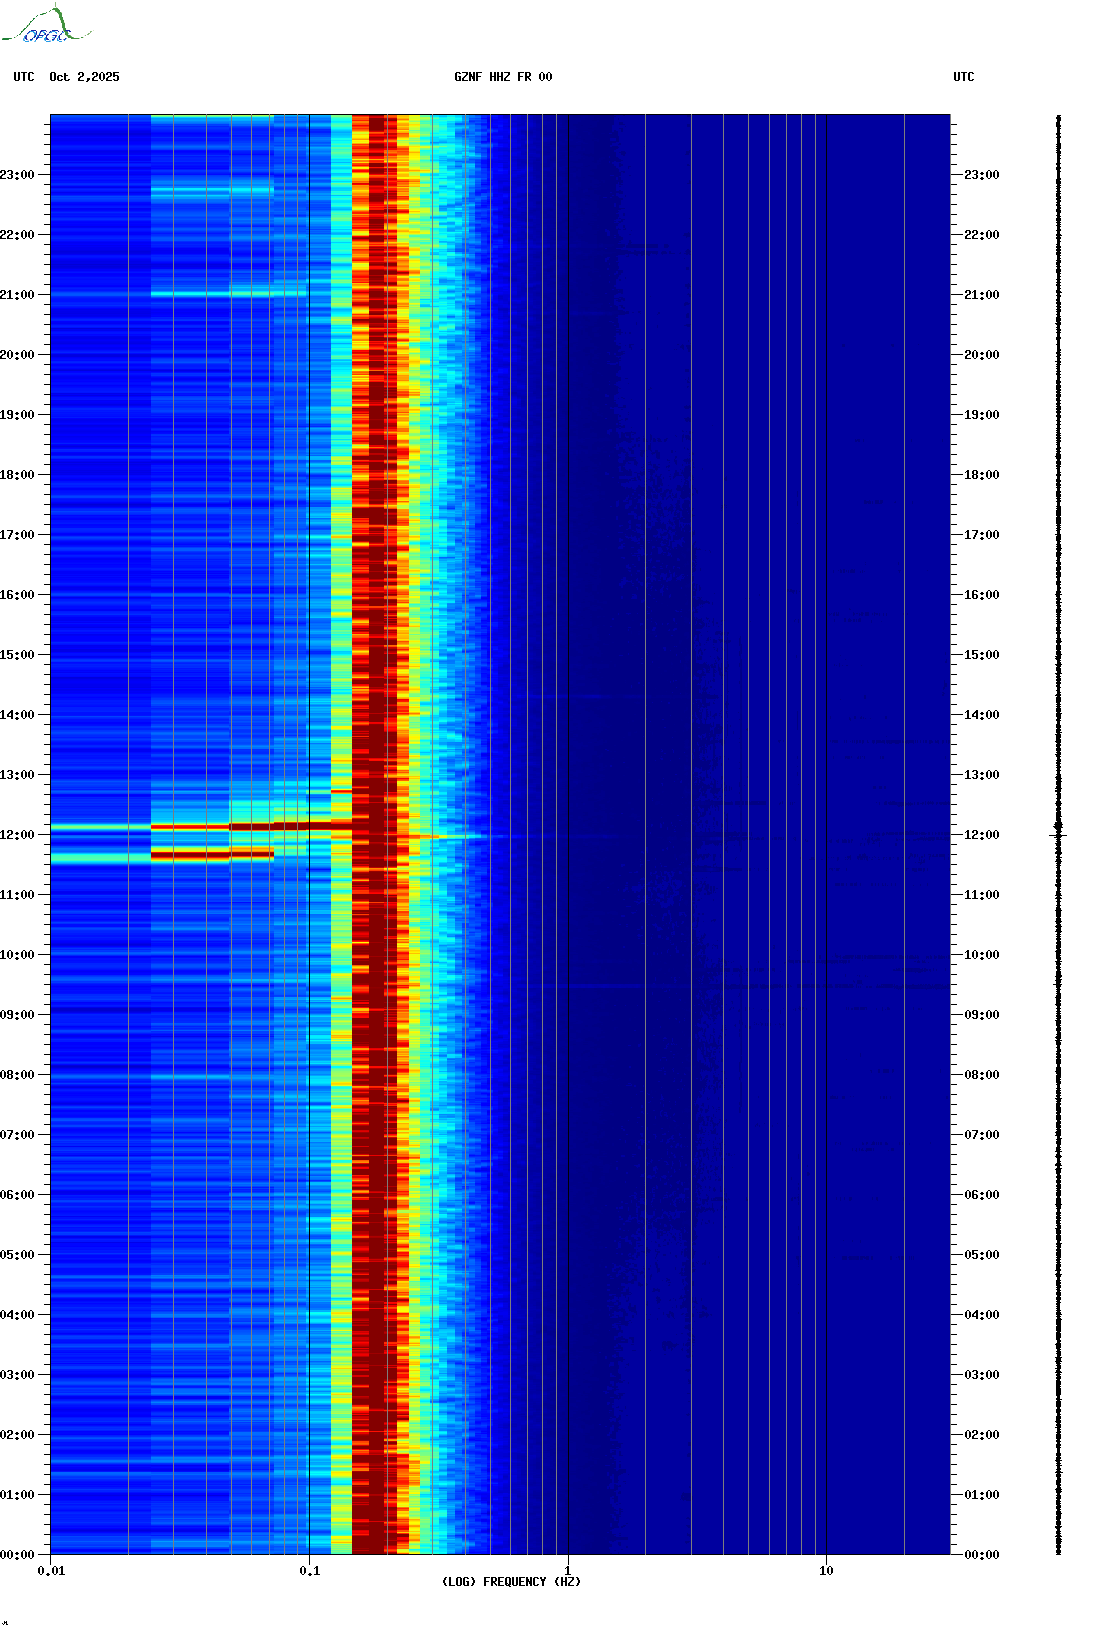
Task: Click the red low-frequency event band at 12:00
Action: pyautogui.click(x=250, y=826)
